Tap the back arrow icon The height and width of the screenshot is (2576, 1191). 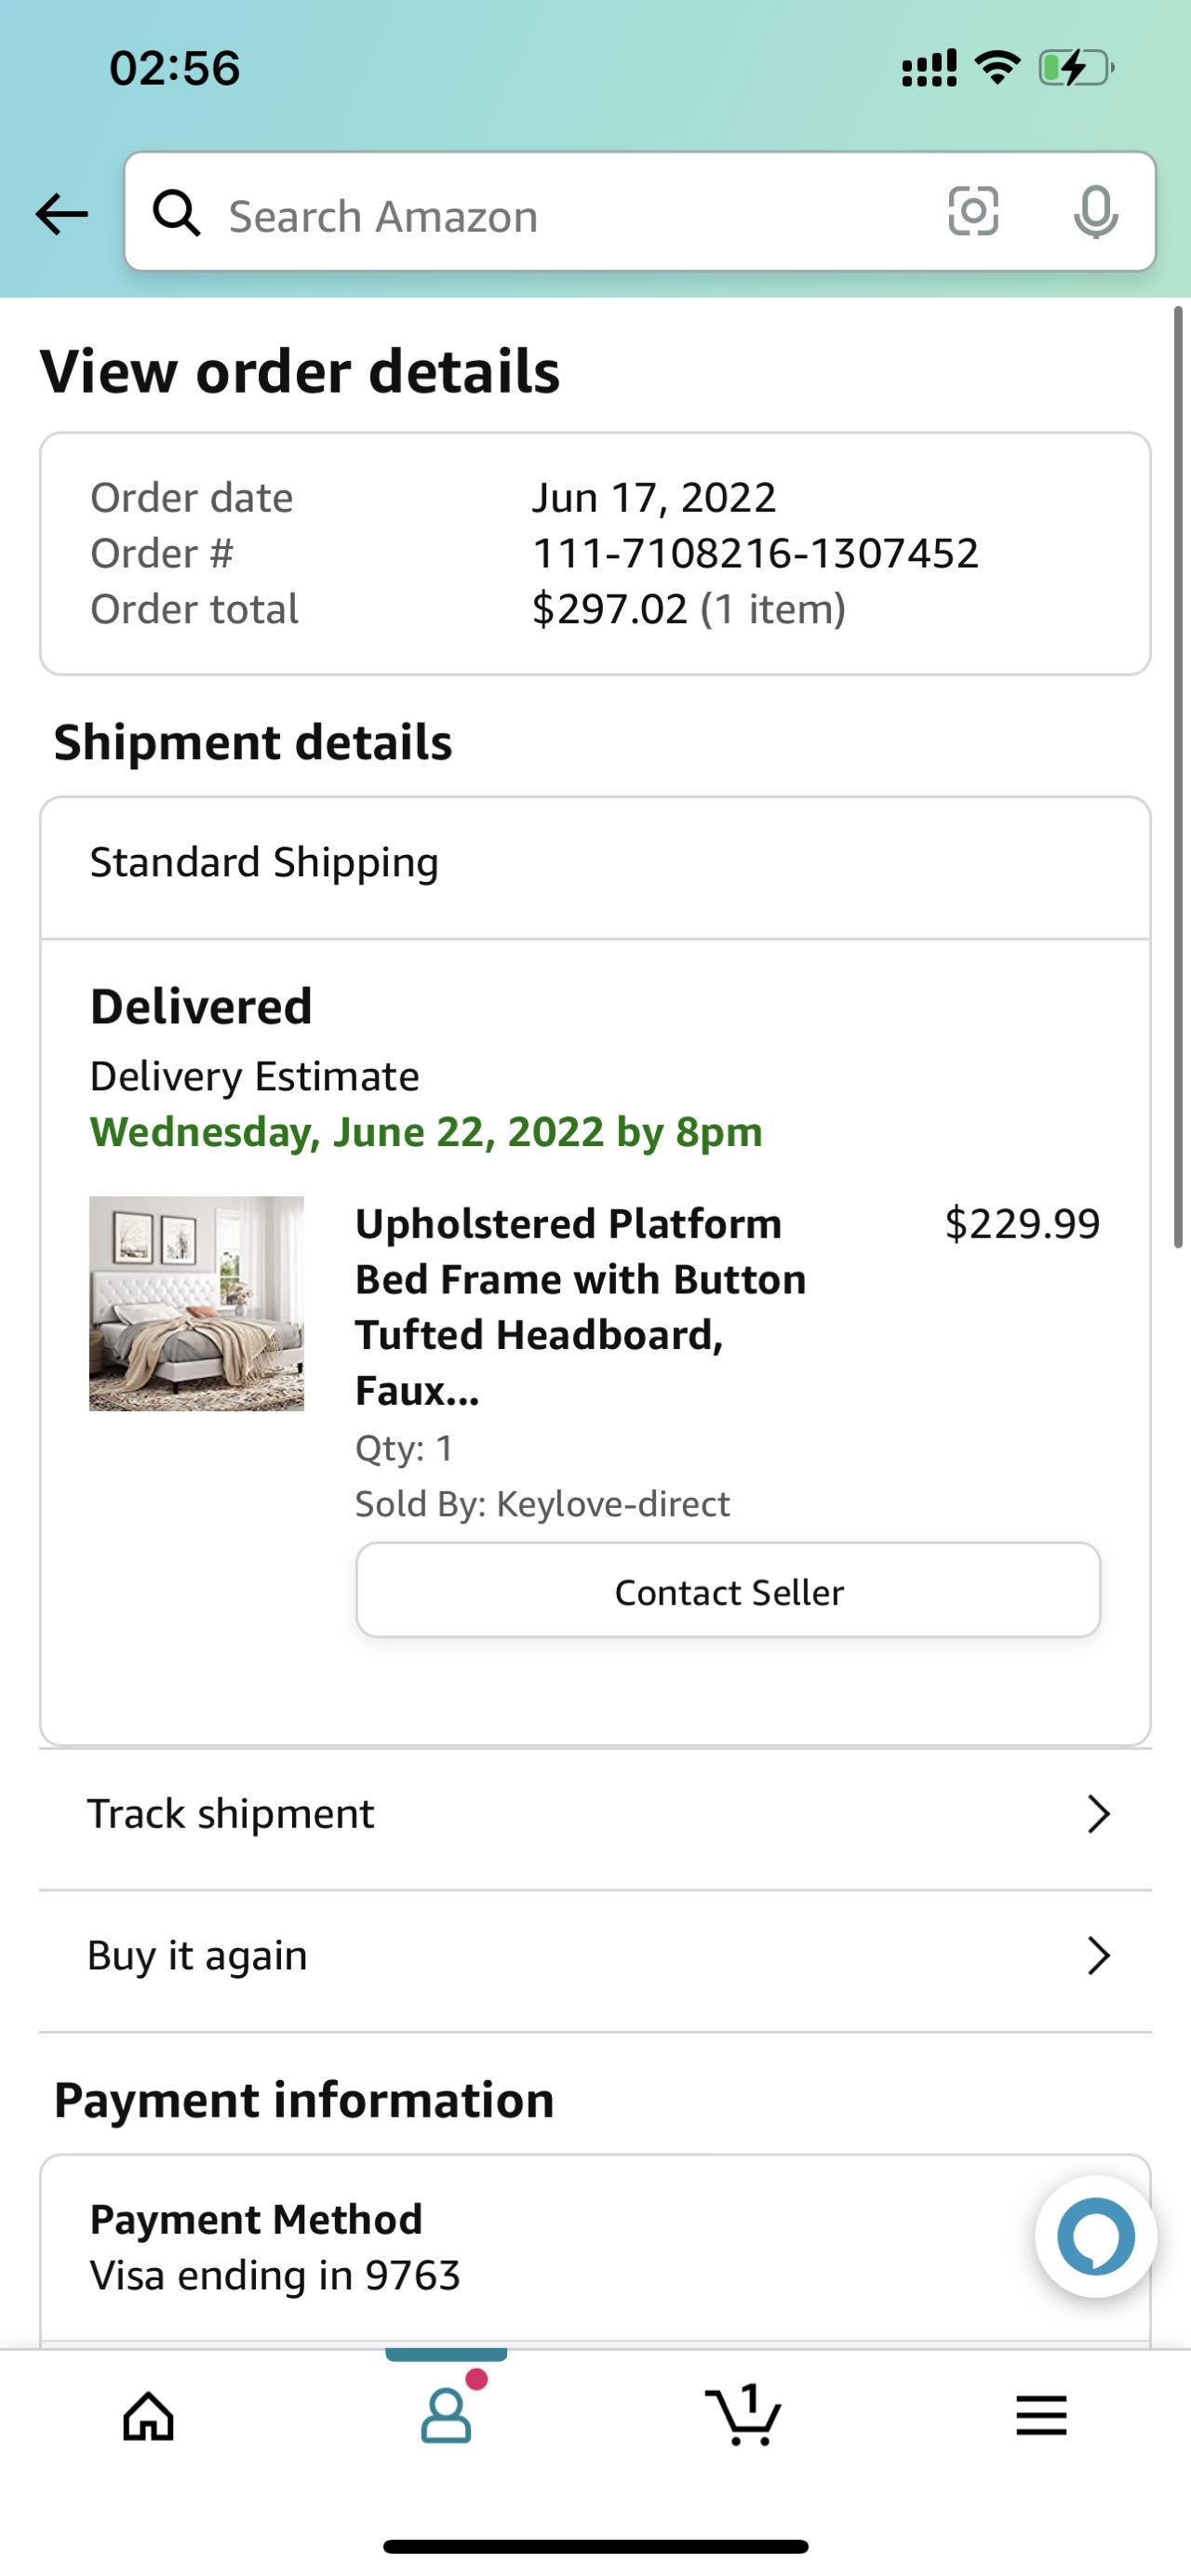point(61,213)
